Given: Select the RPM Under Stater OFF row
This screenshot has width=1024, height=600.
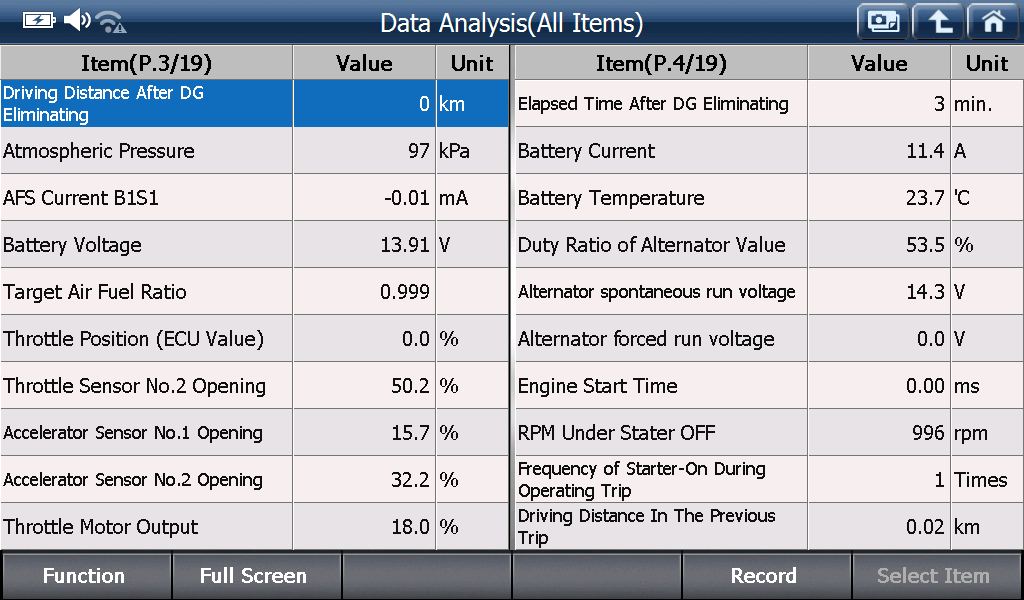Looking at the screenshot, I should [x=769, y=433].
